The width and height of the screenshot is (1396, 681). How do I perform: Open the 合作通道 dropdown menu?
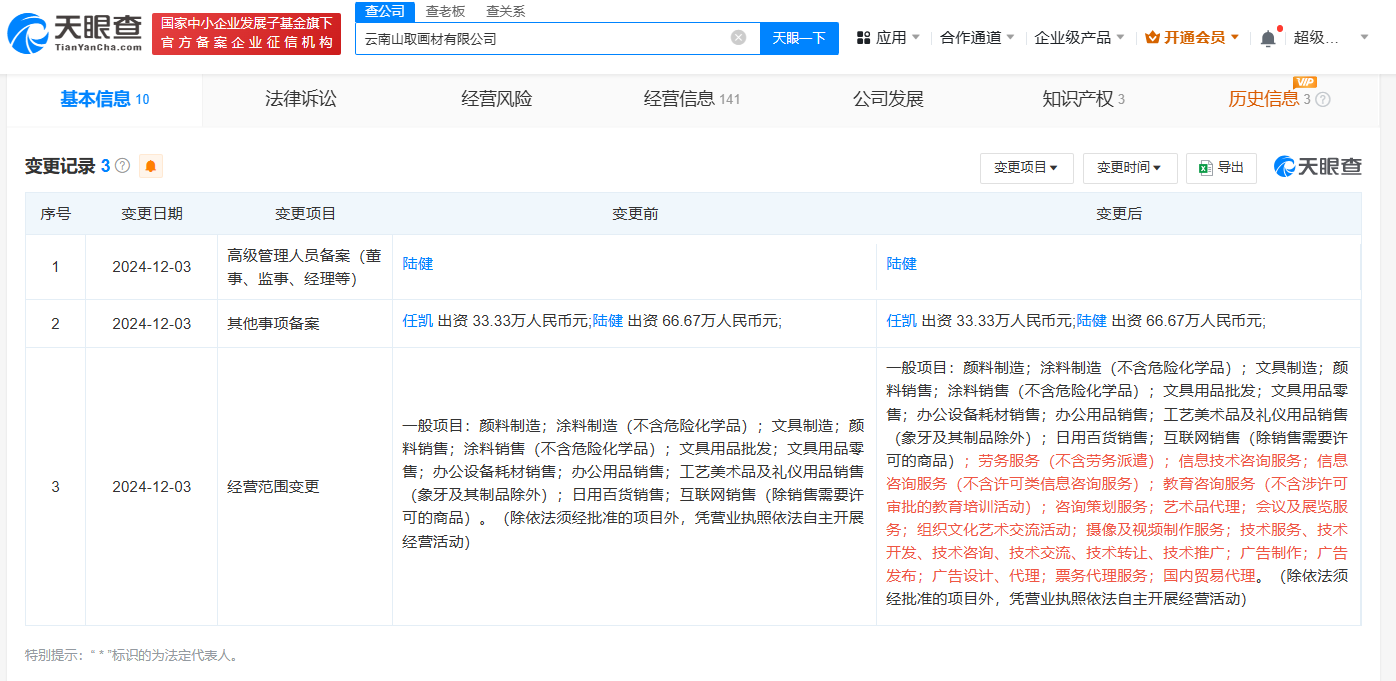(x=976, y=38)
